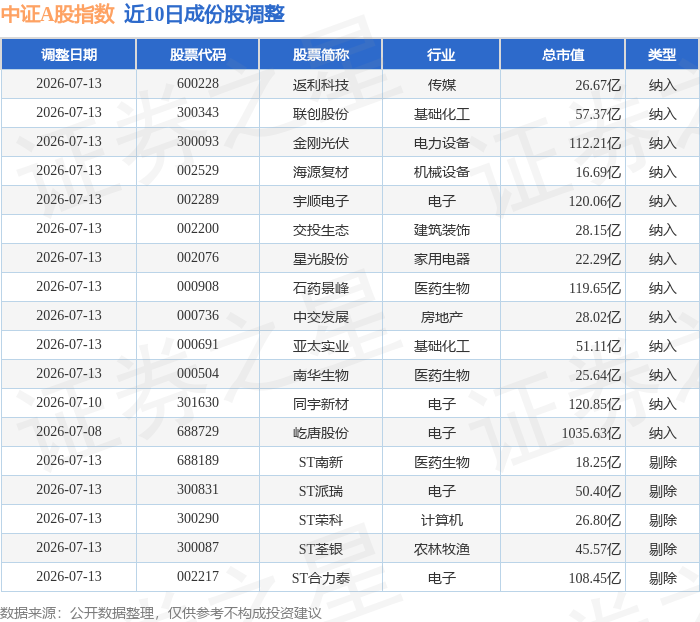Open the 石药景峰 stock entry
Image resolution: width=700 pixels, height=622 pixels.
[321, 288]
